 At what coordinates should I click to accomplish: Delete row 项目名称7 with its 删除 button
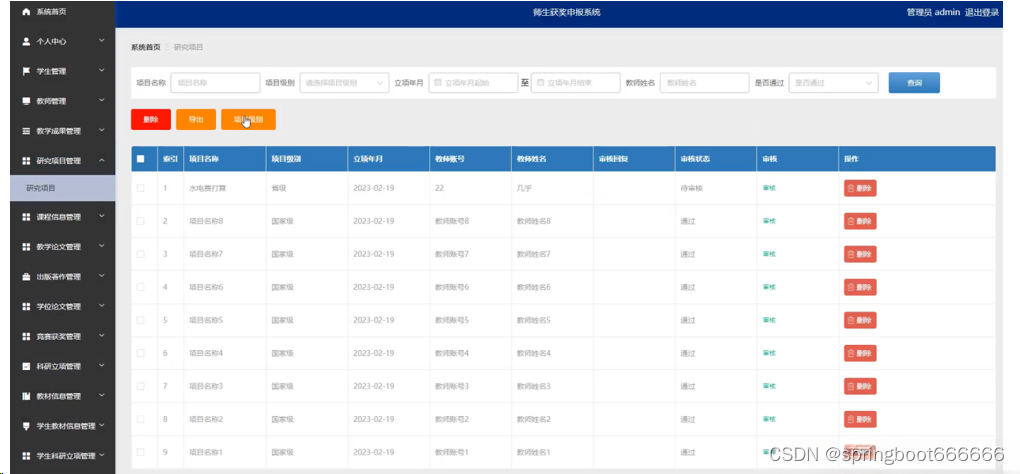click(x=860, y=254)
